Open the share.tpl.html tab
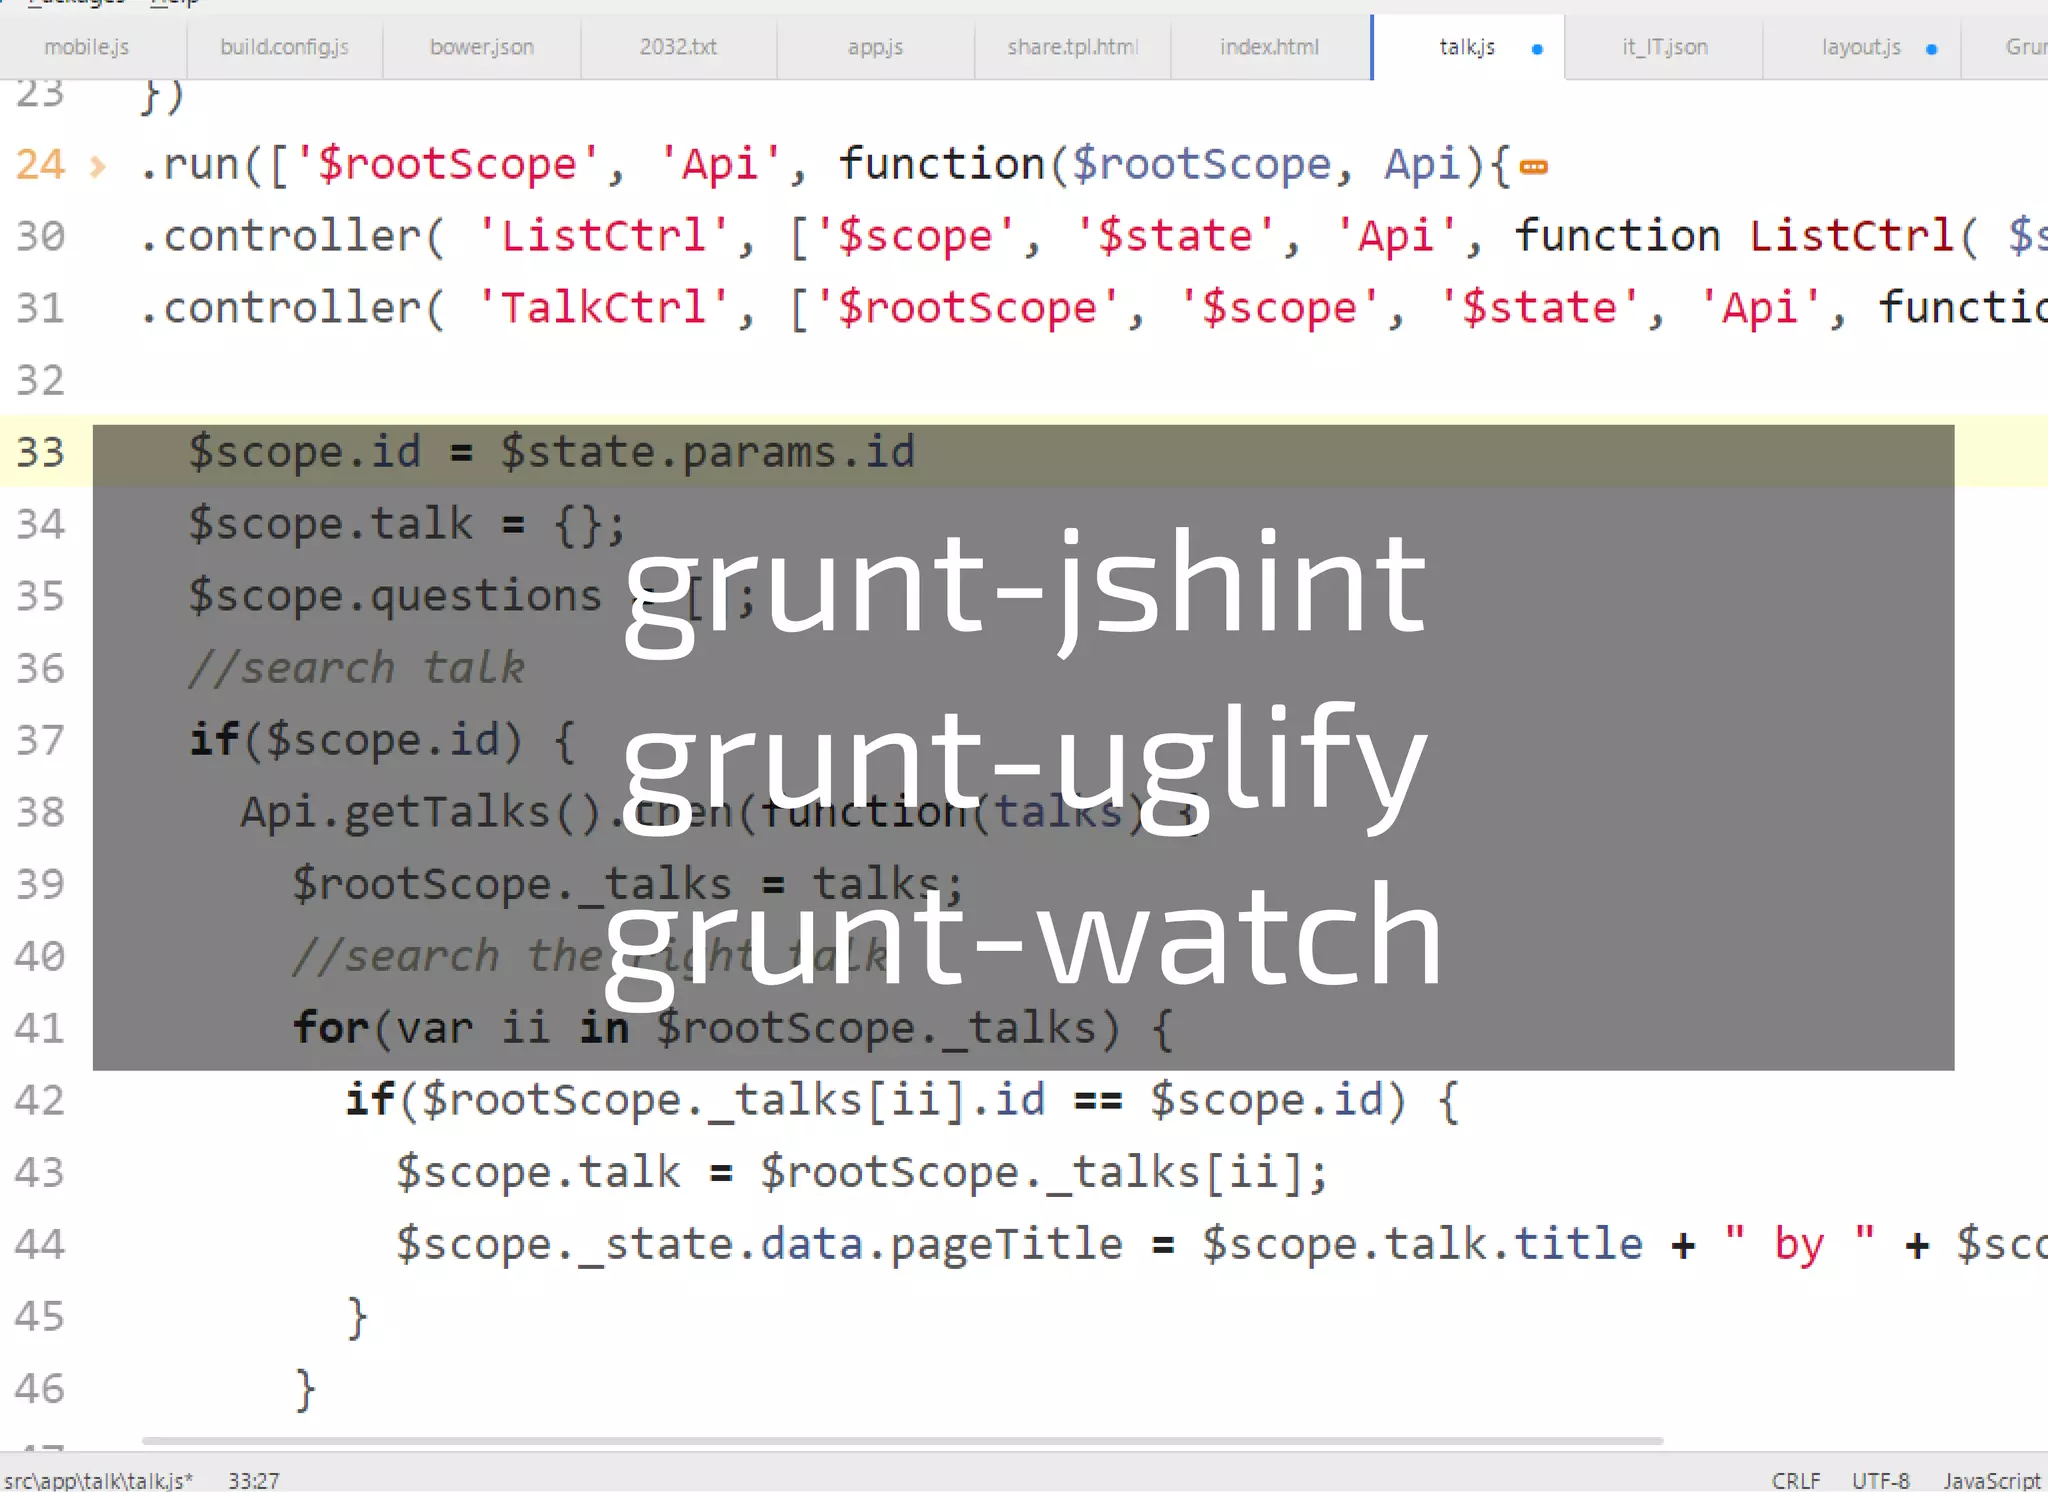 click(1072, 47)
